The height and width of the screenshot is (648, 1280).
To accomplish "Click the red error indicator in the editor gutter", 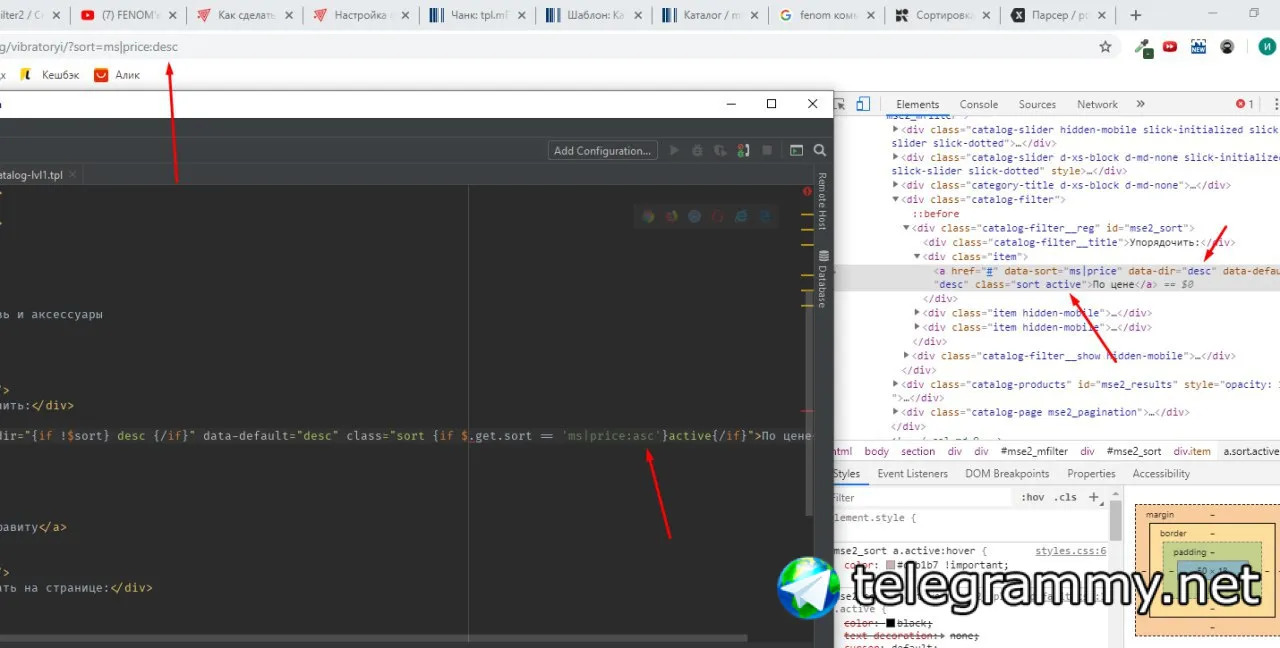I will coord(807,191).
